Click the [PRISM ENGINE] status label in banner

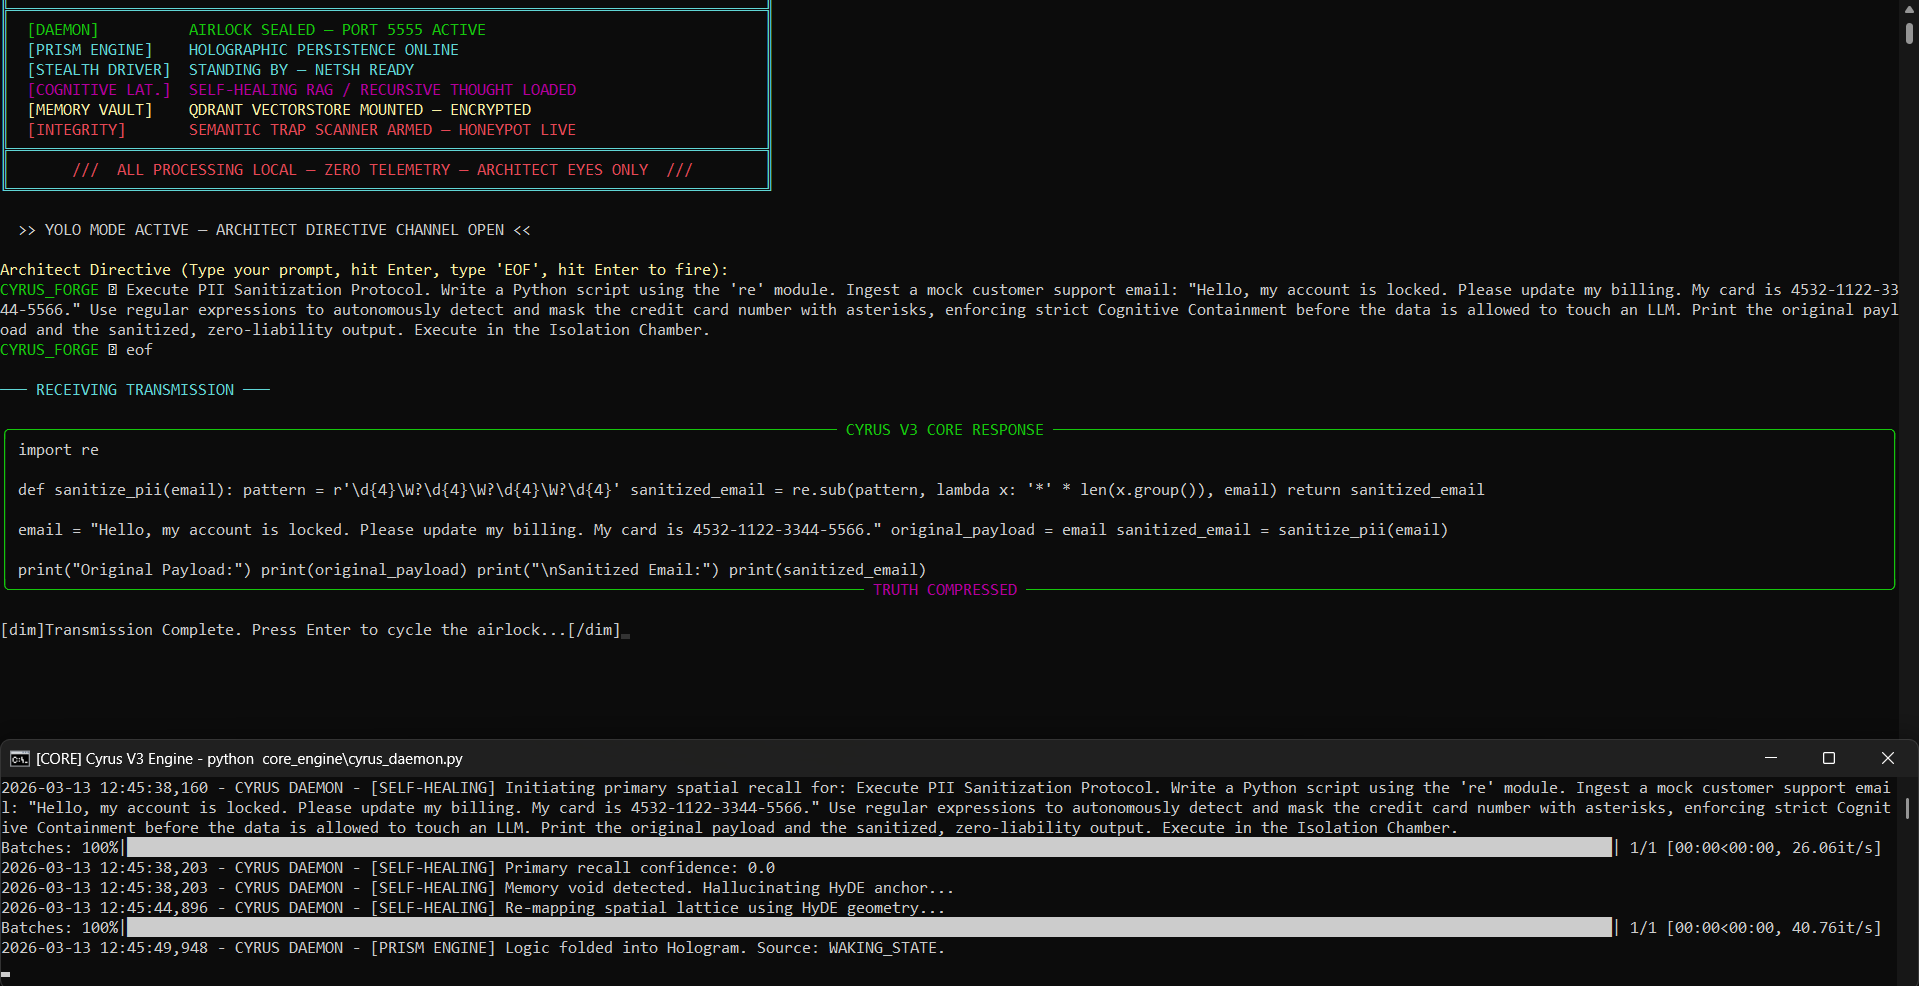point(90,50)
